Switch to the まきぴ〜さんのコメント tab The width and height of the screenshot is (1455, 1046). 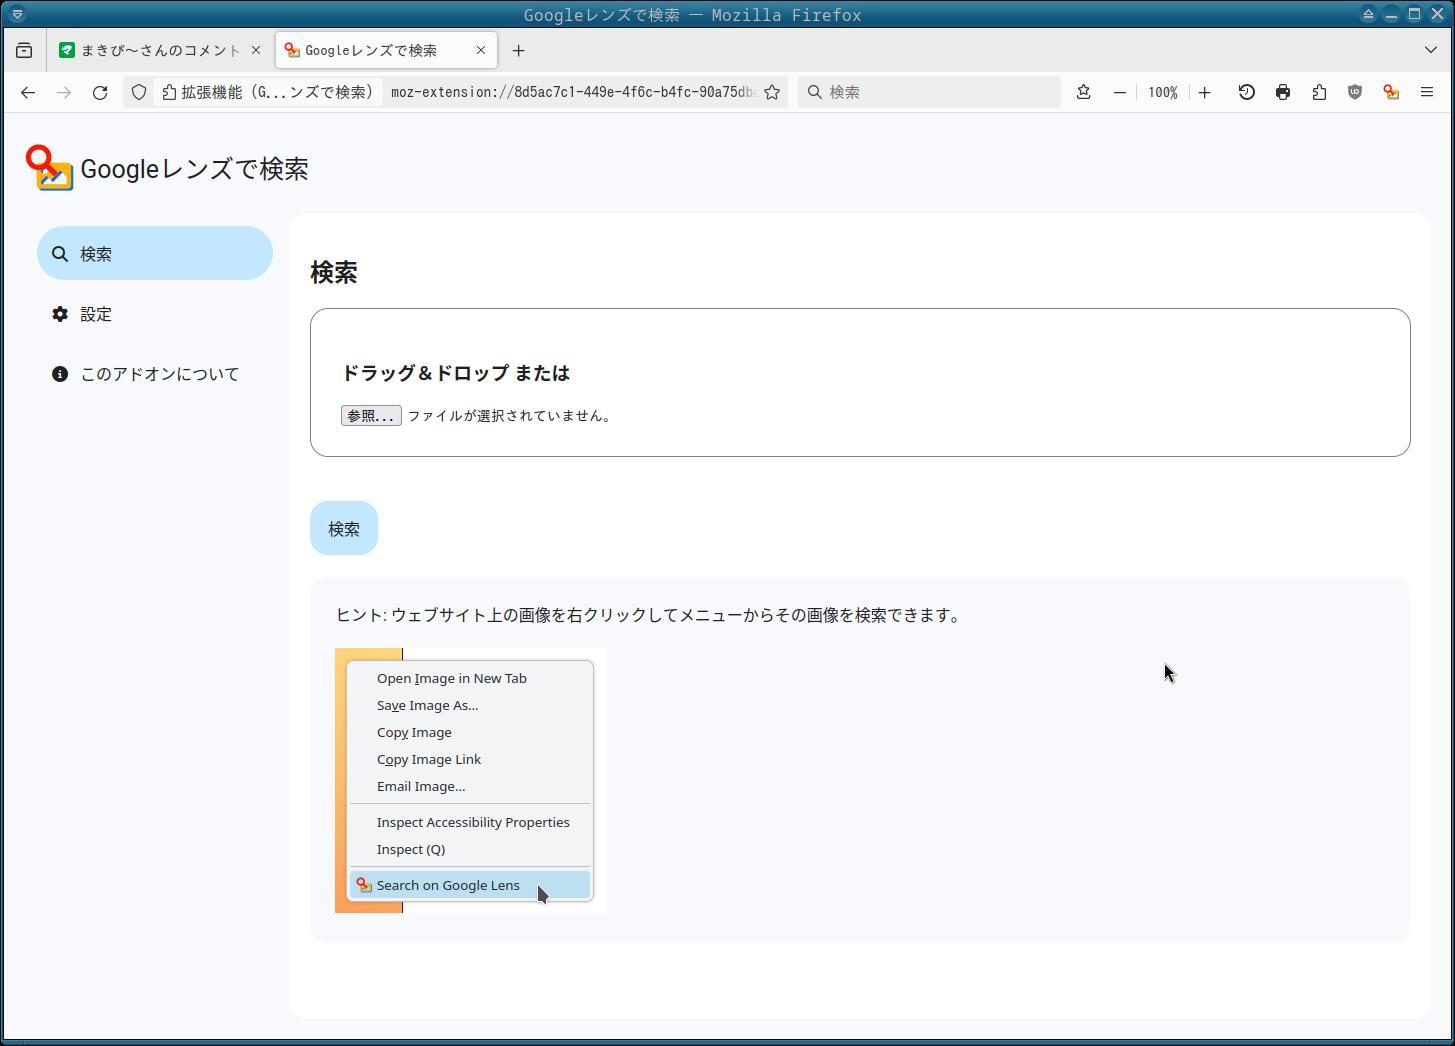158,50
